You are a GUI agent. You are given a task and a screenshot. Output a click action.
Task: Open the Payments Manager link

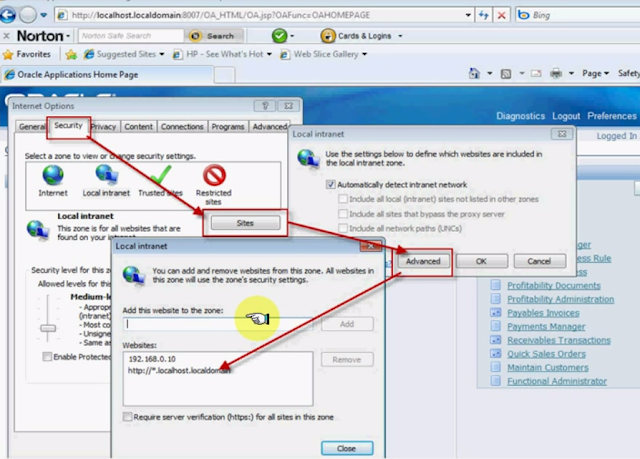pos(546,326)
